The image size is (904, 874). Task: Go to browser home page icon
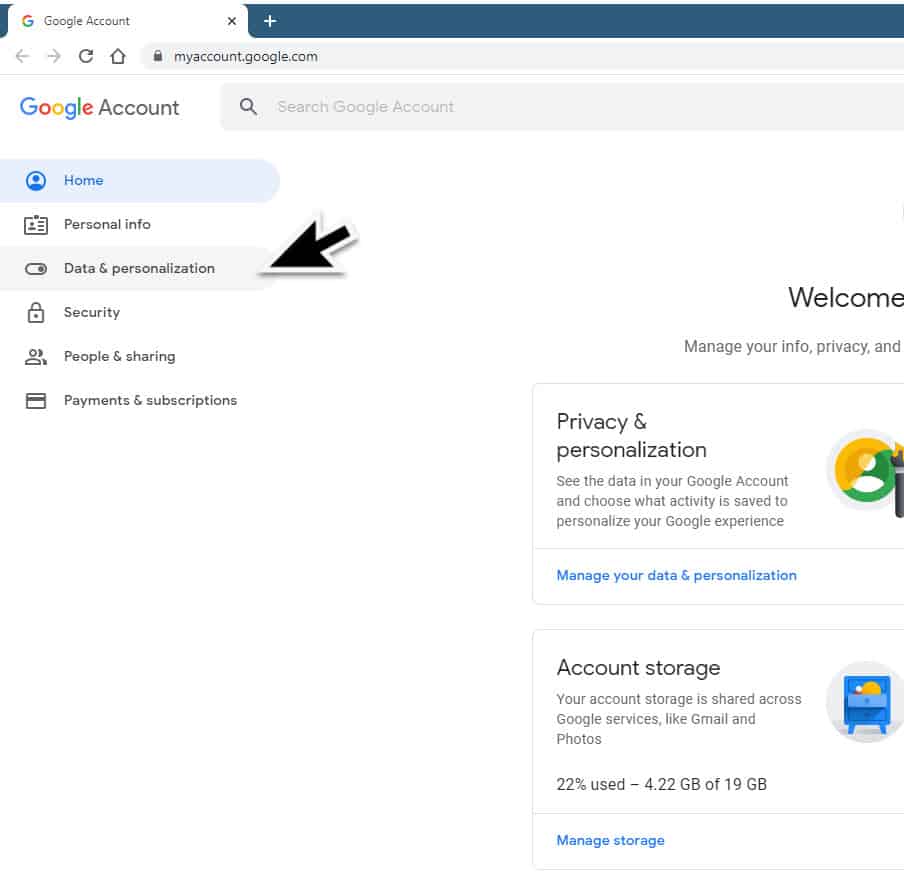[118, 56]
